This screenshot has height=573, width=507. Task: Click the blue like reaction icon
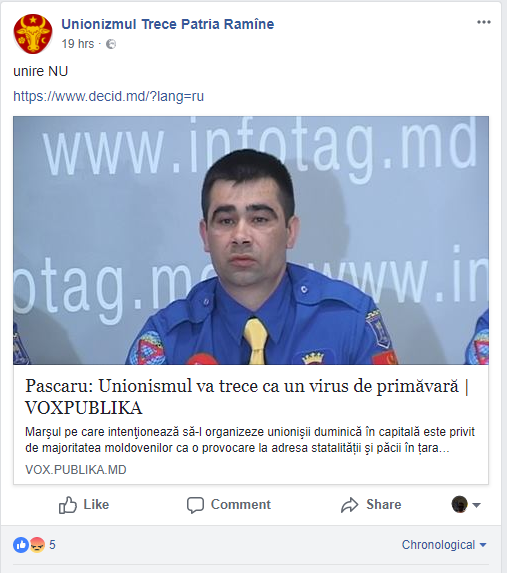point(21,545)
